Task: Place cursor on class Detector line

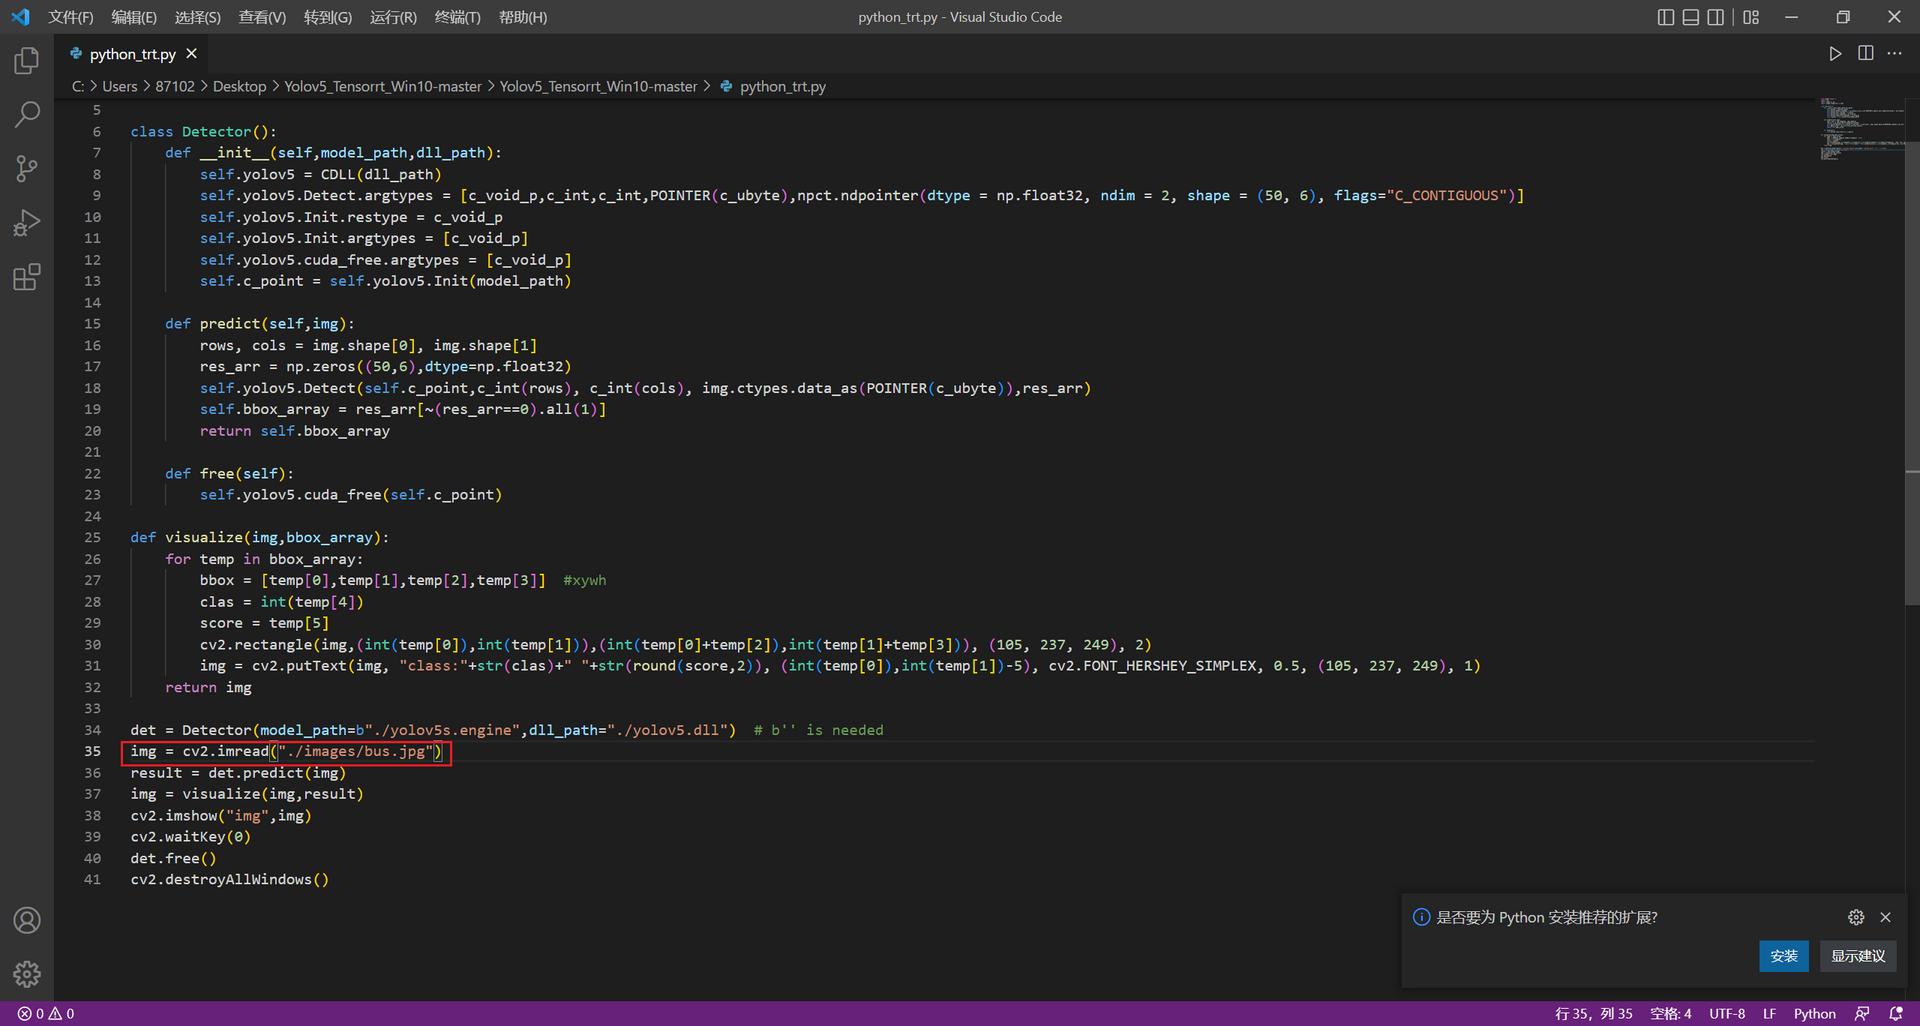Action: click(x=203, y=131)
